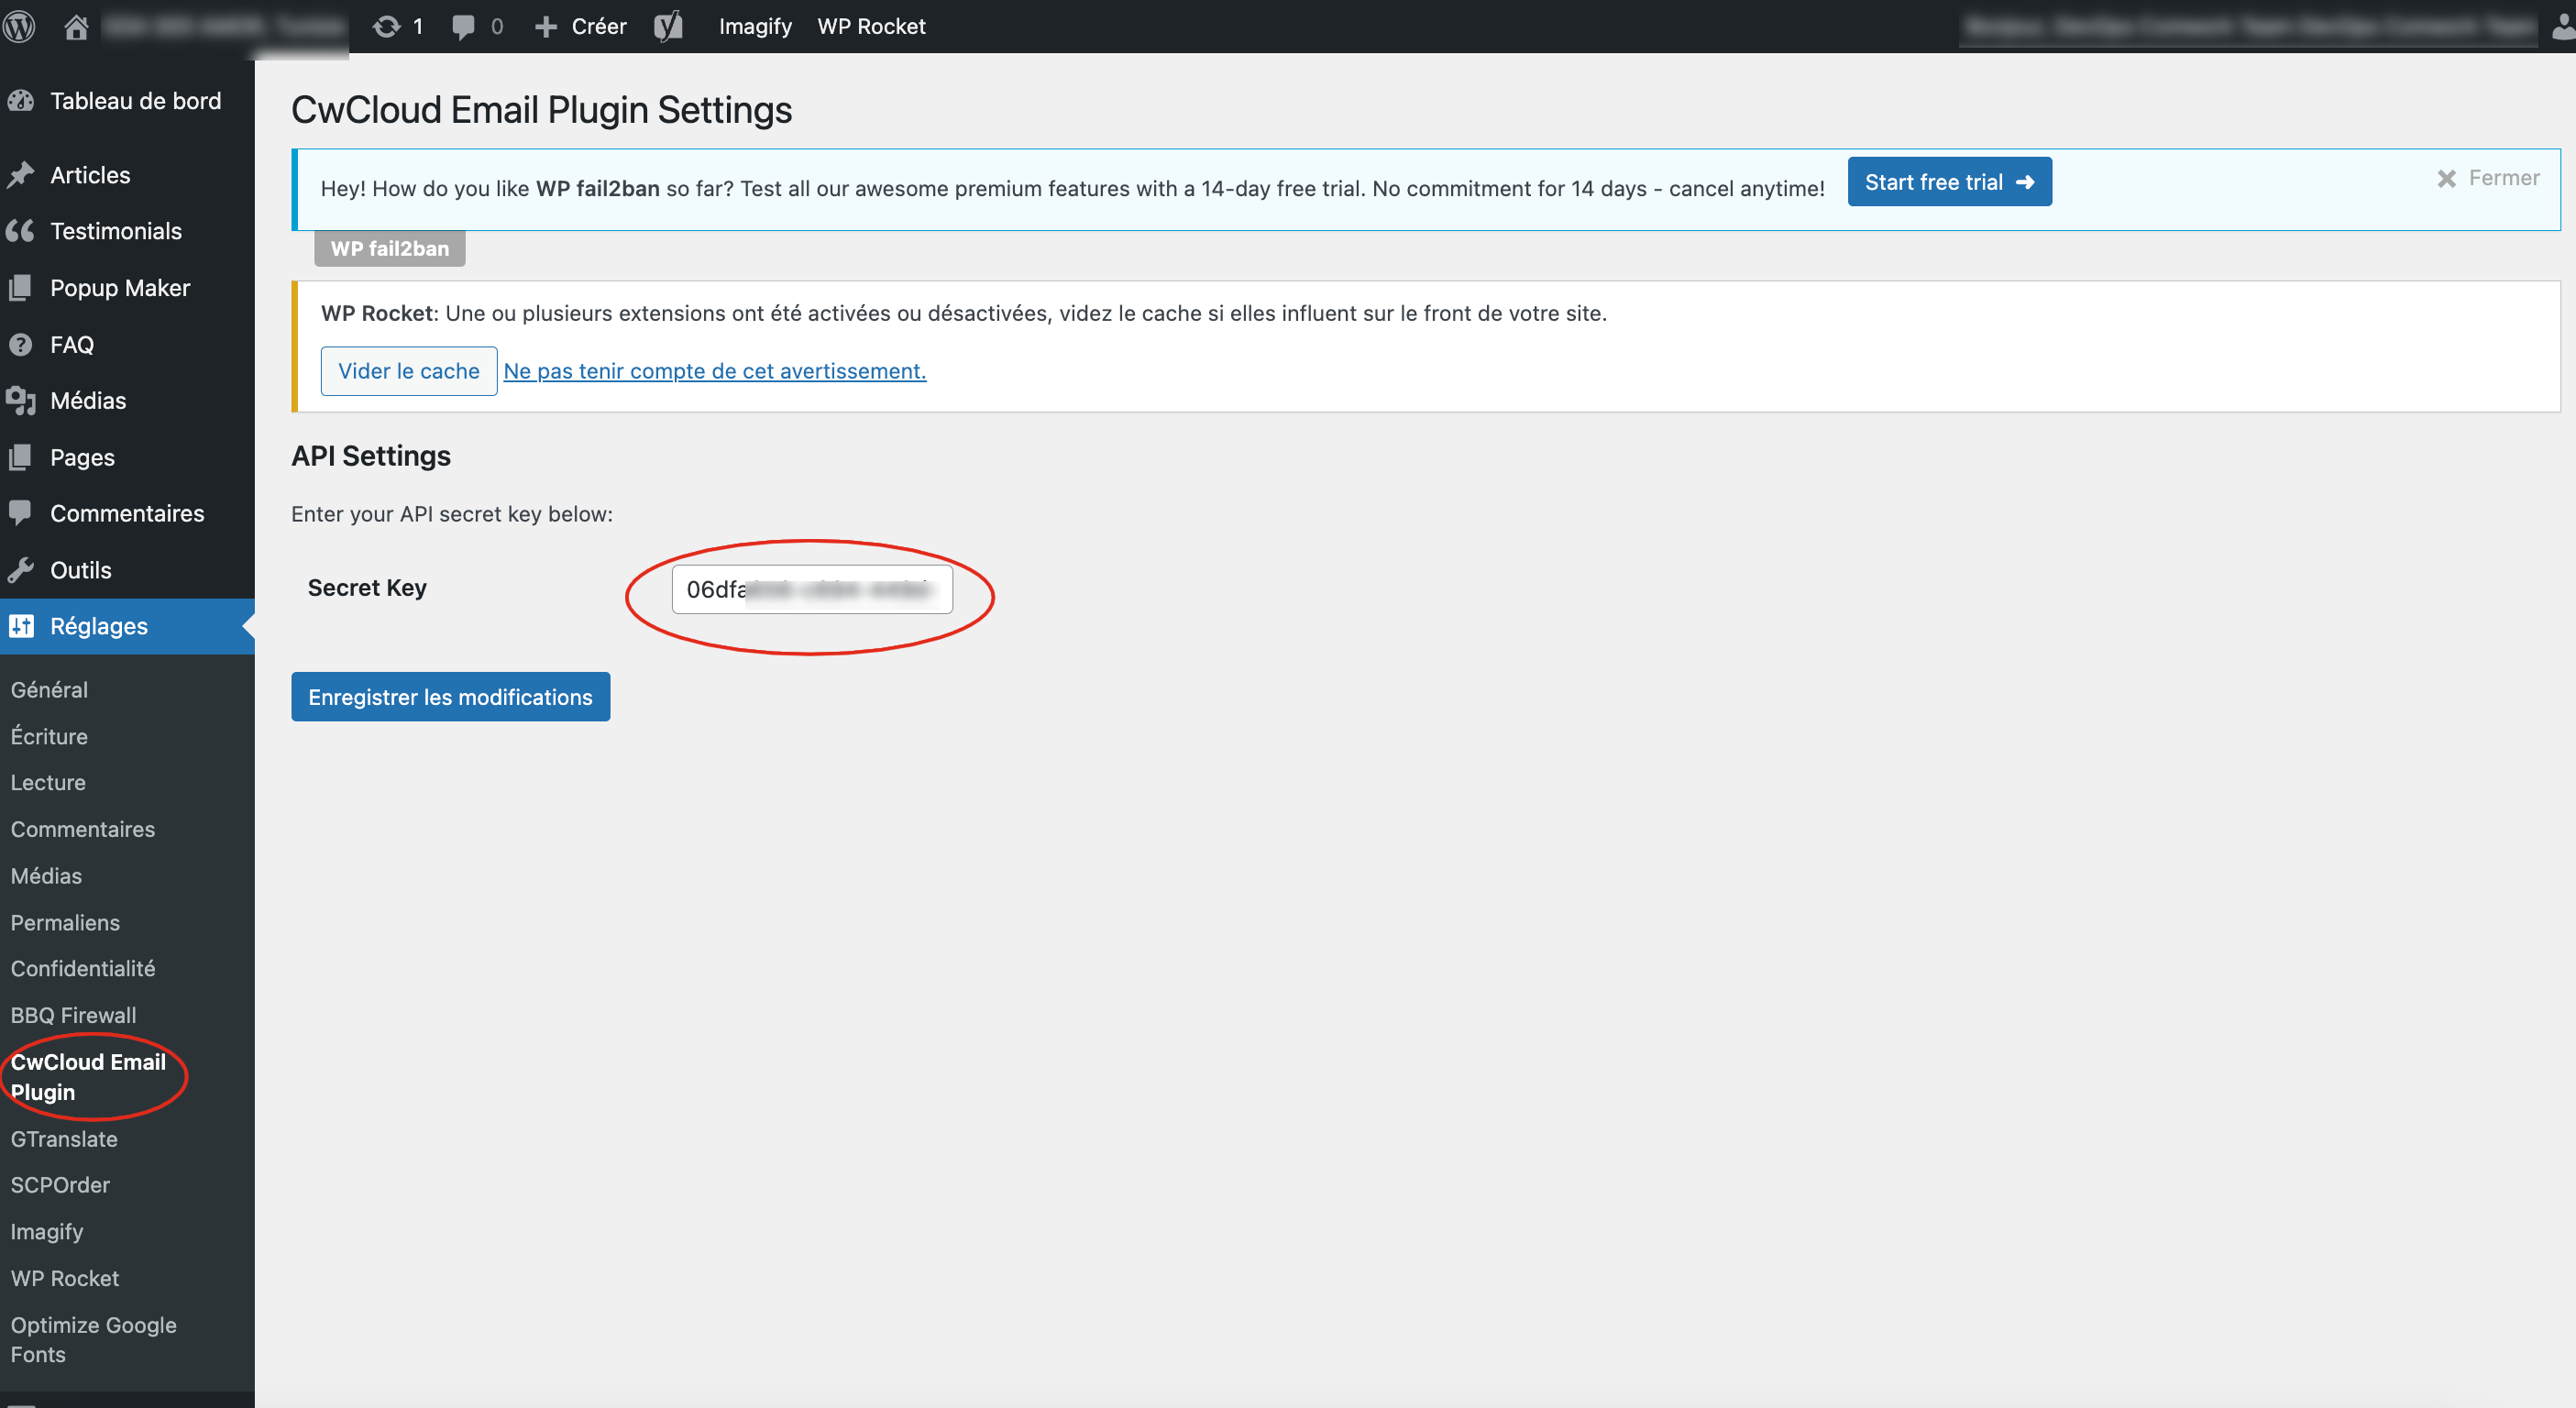The width and height of the screenshot is (2576, 1408).
Task: Save with Enregistrer les modifications
Action: click(450, 697)
